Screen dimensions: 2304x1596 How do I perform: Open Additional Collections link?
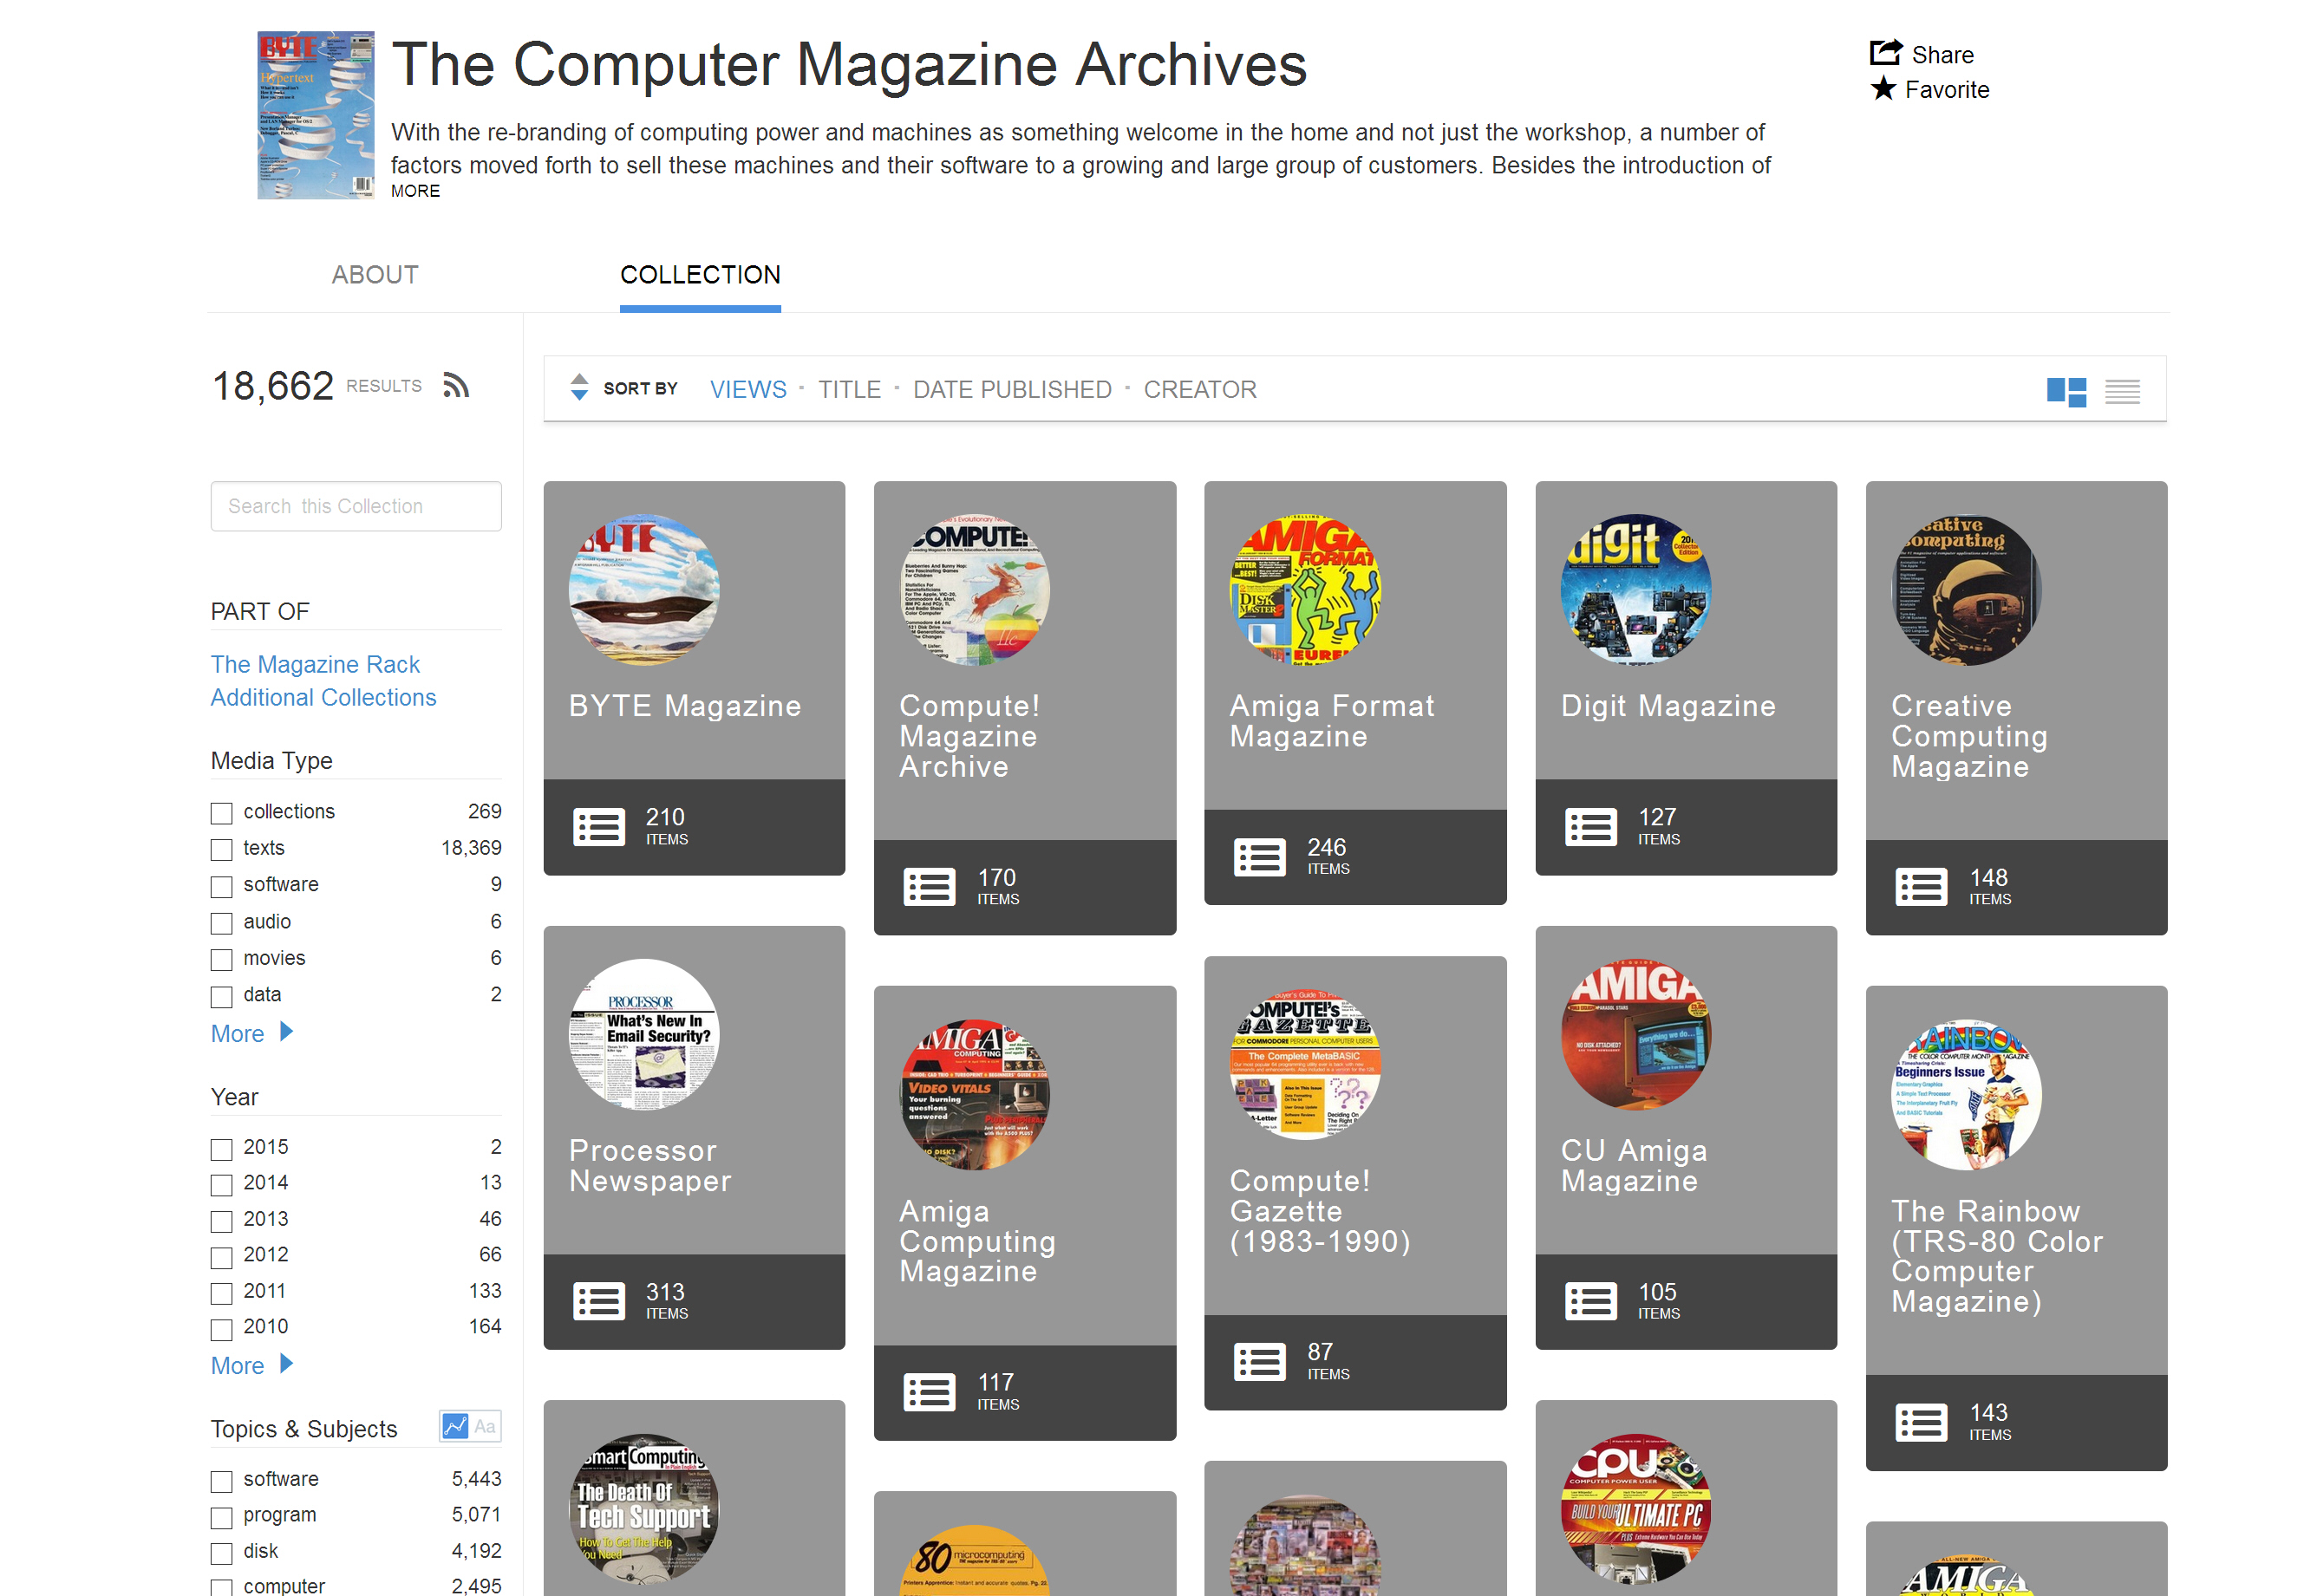click(x=323, y=697)
